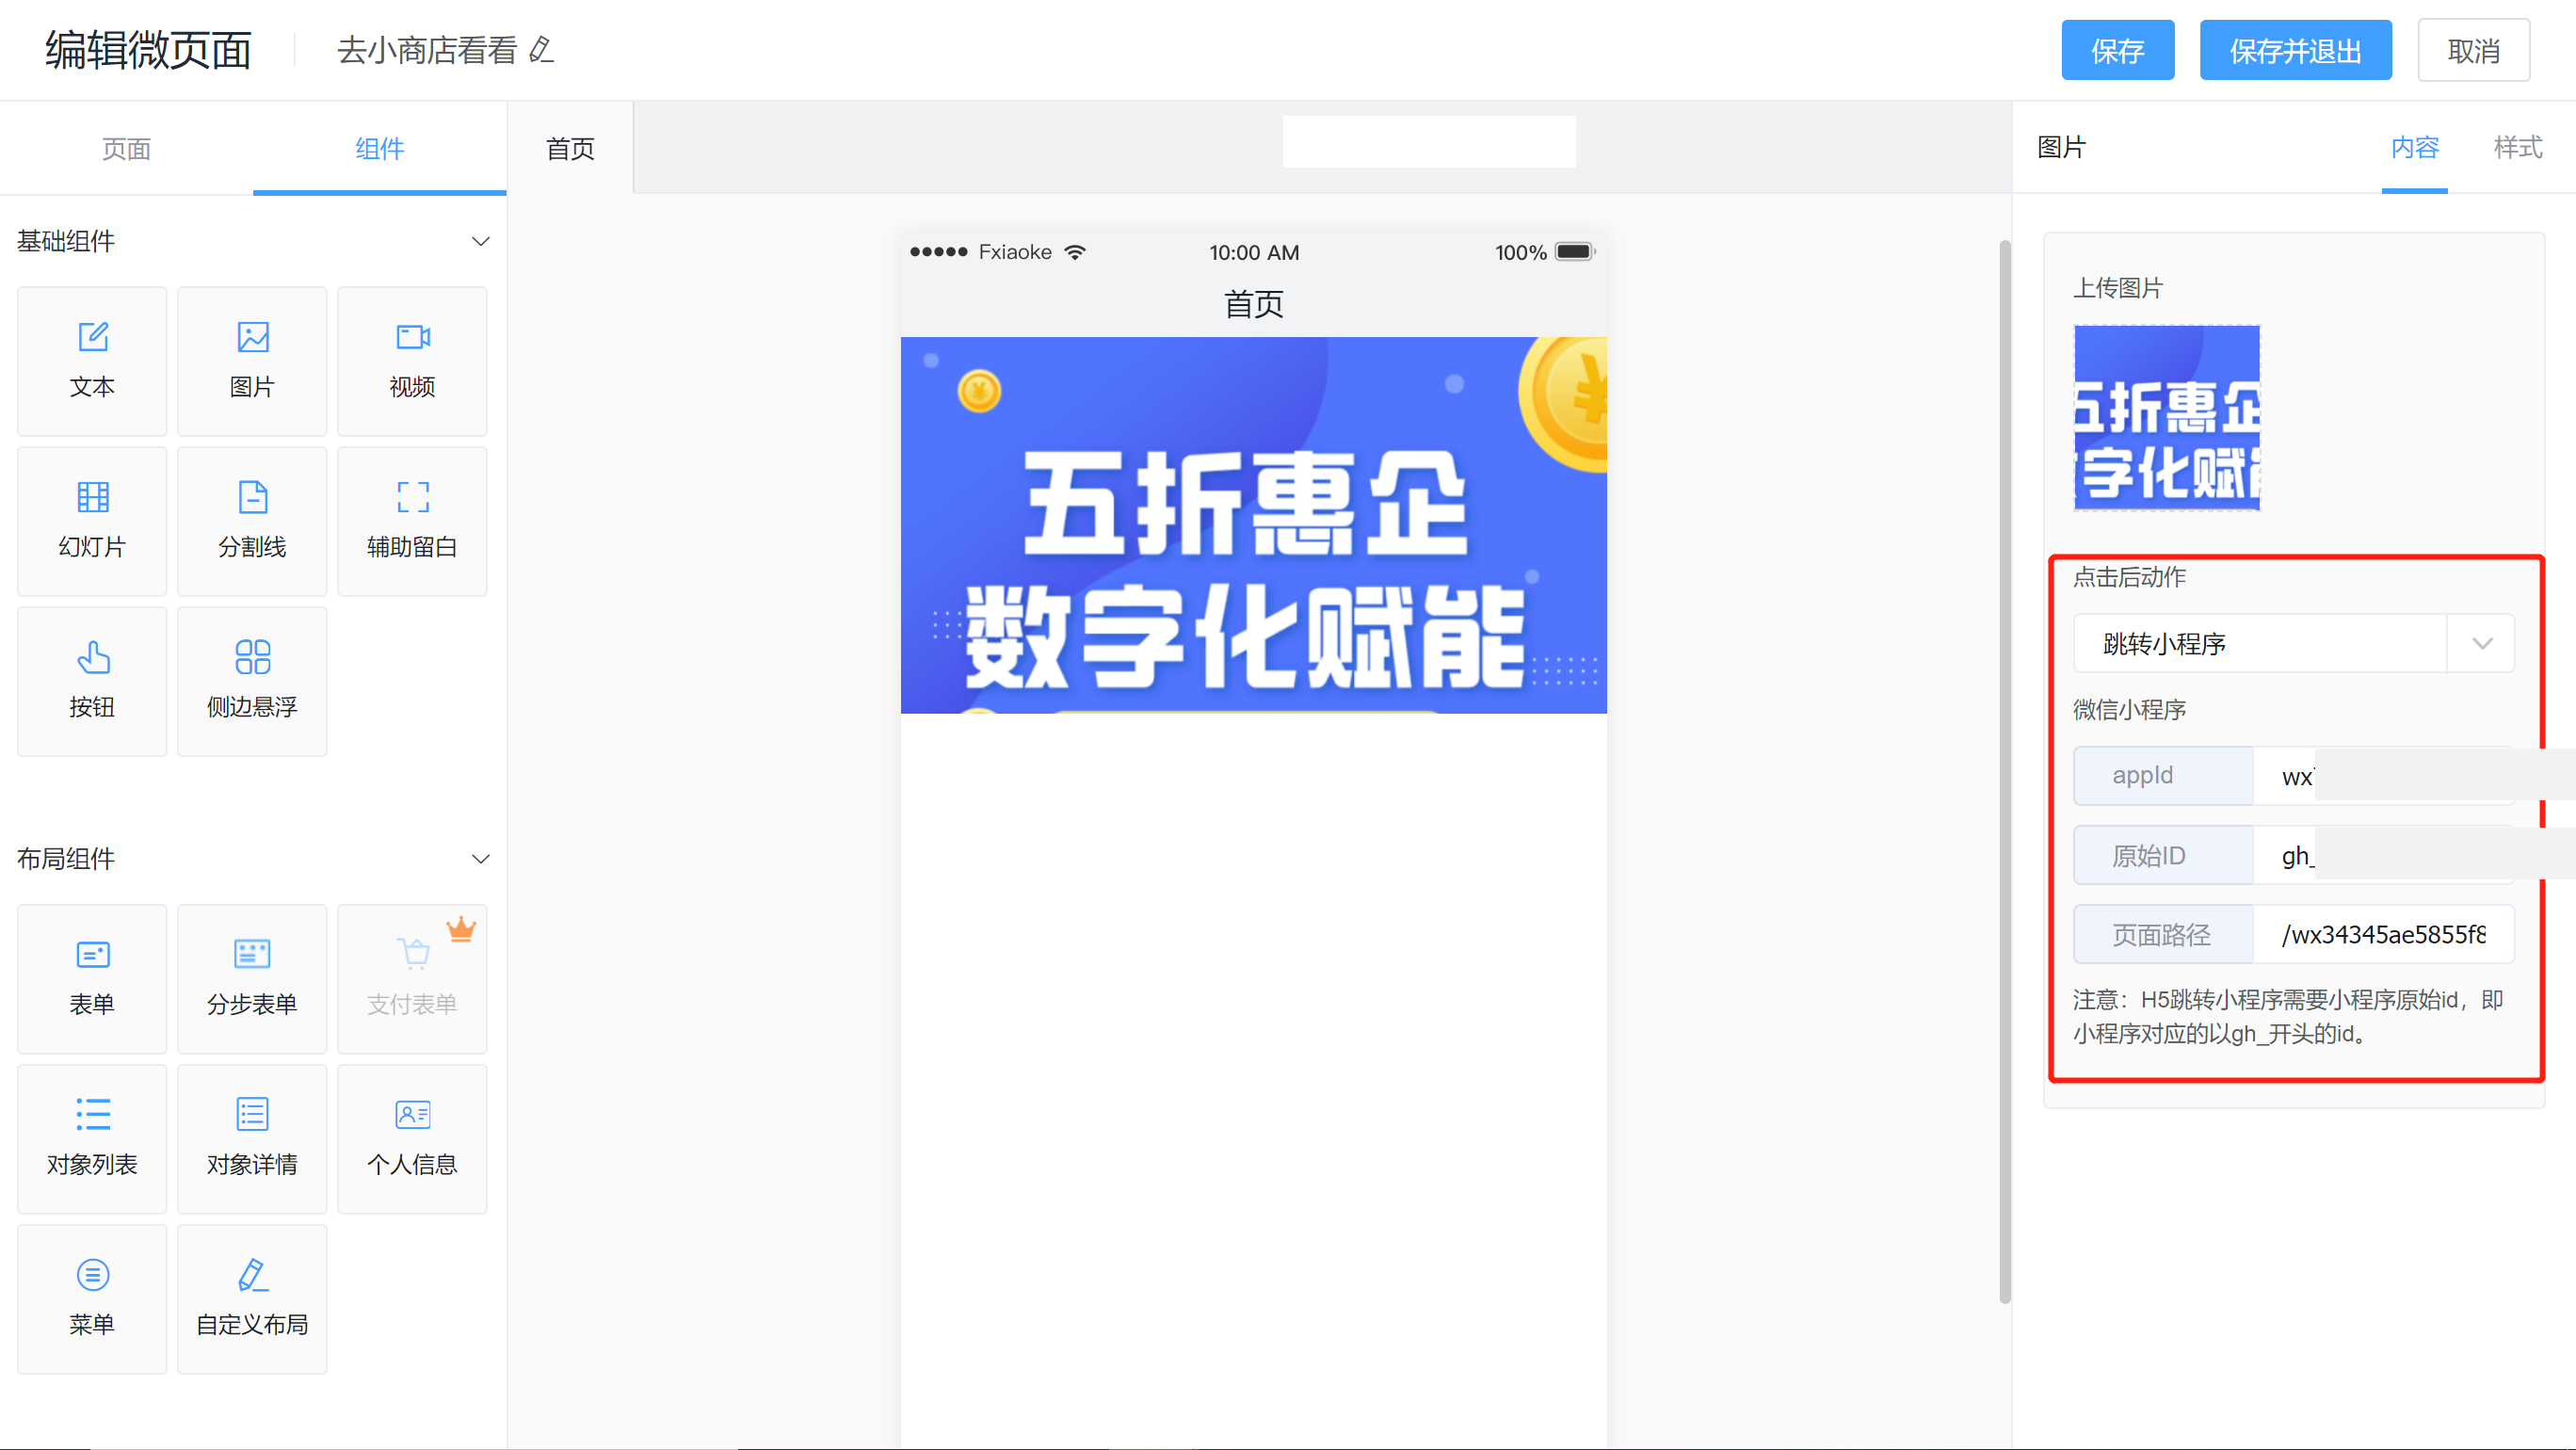Add the 分割线 divider component
The image size is (2576, 1450).
[252, 521]
